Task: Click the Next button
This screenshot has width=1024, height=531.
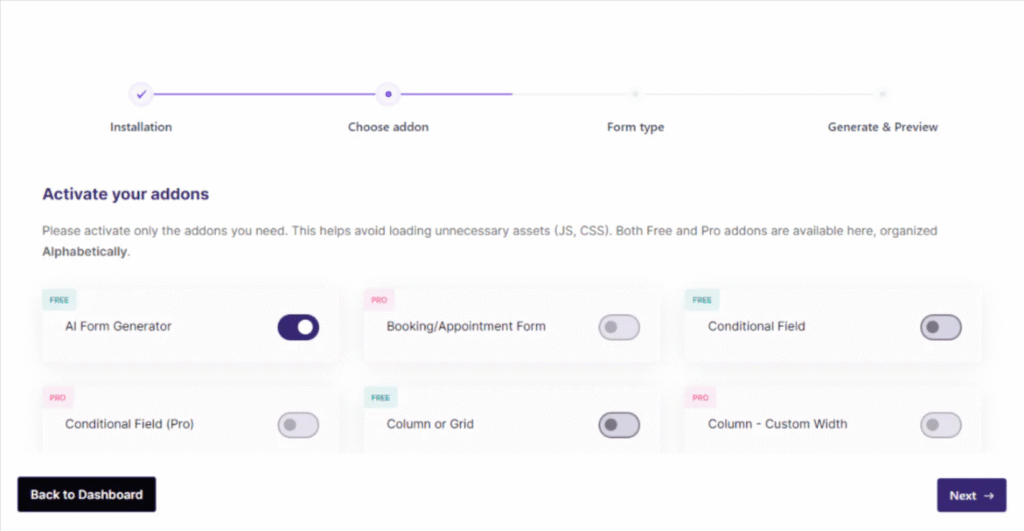Action: [972, 495]
